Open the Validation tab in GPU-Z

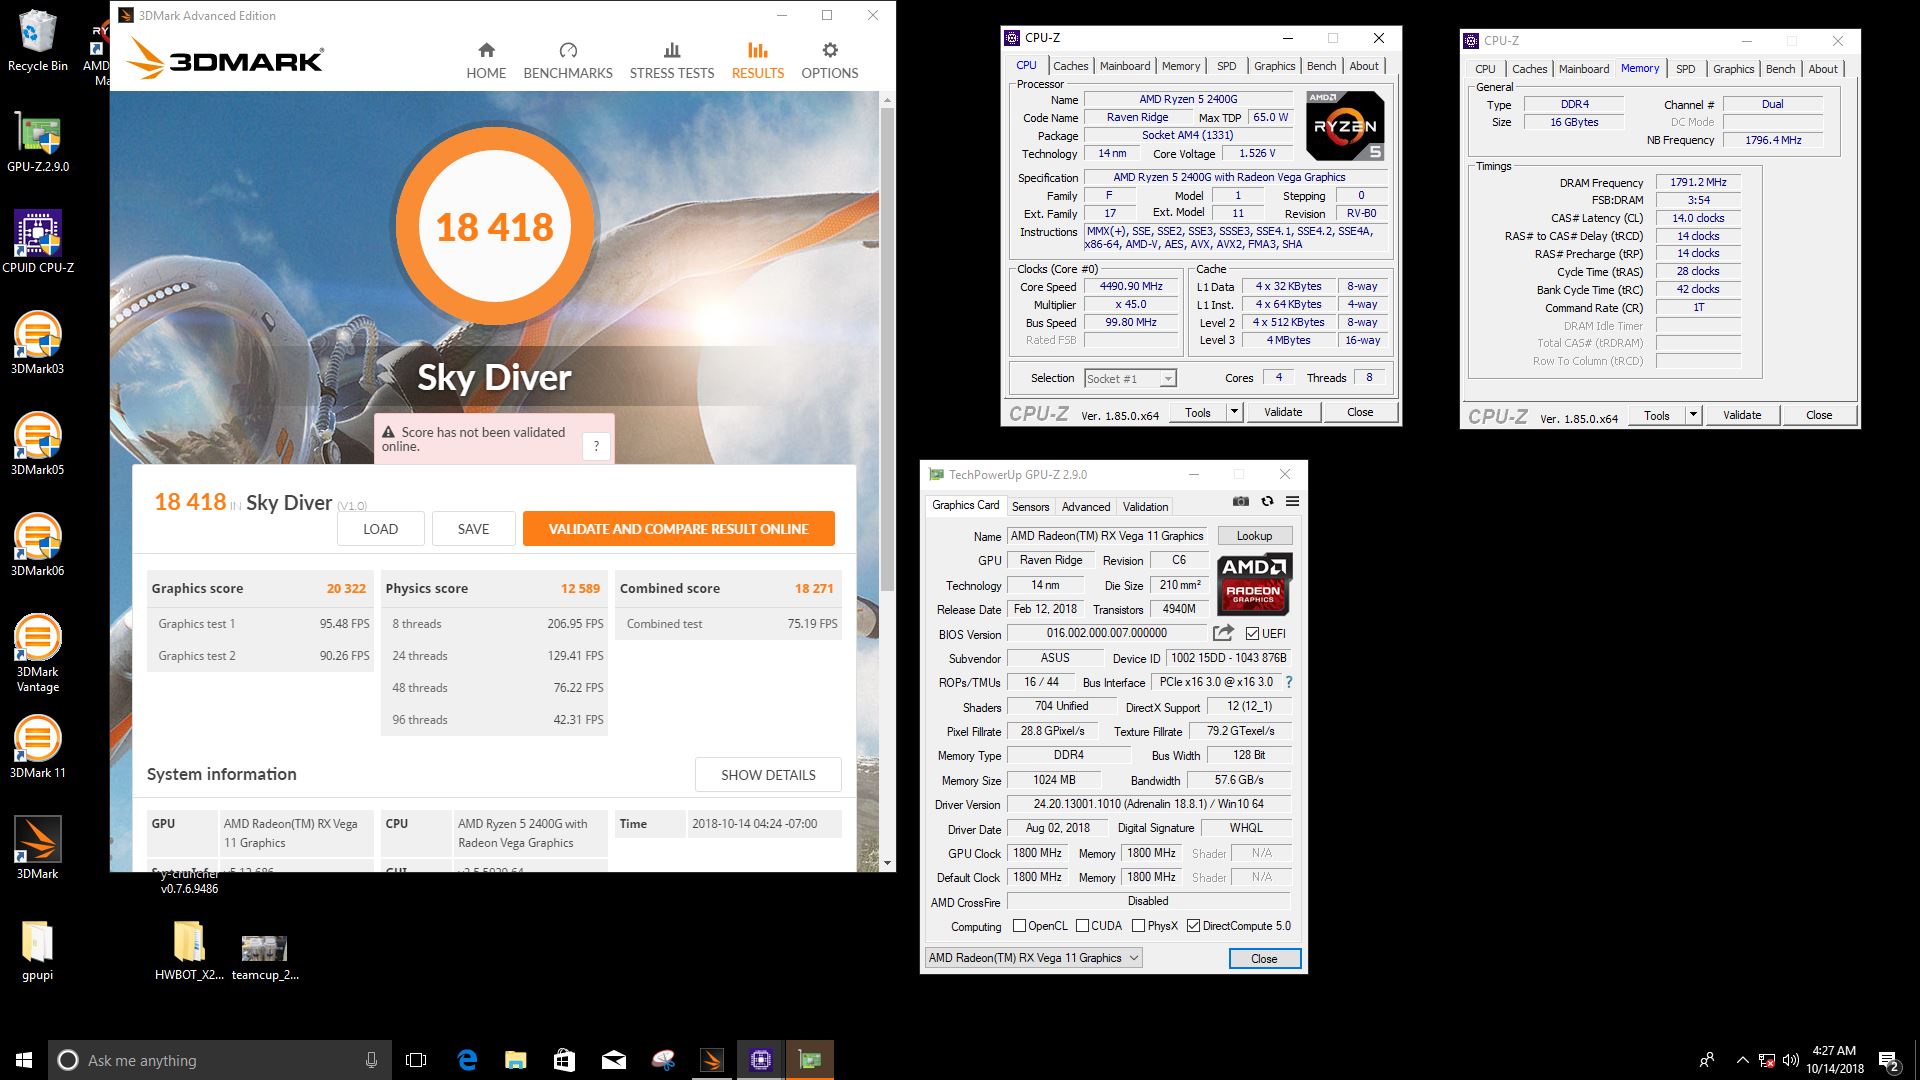click(x=1145, y=507)
